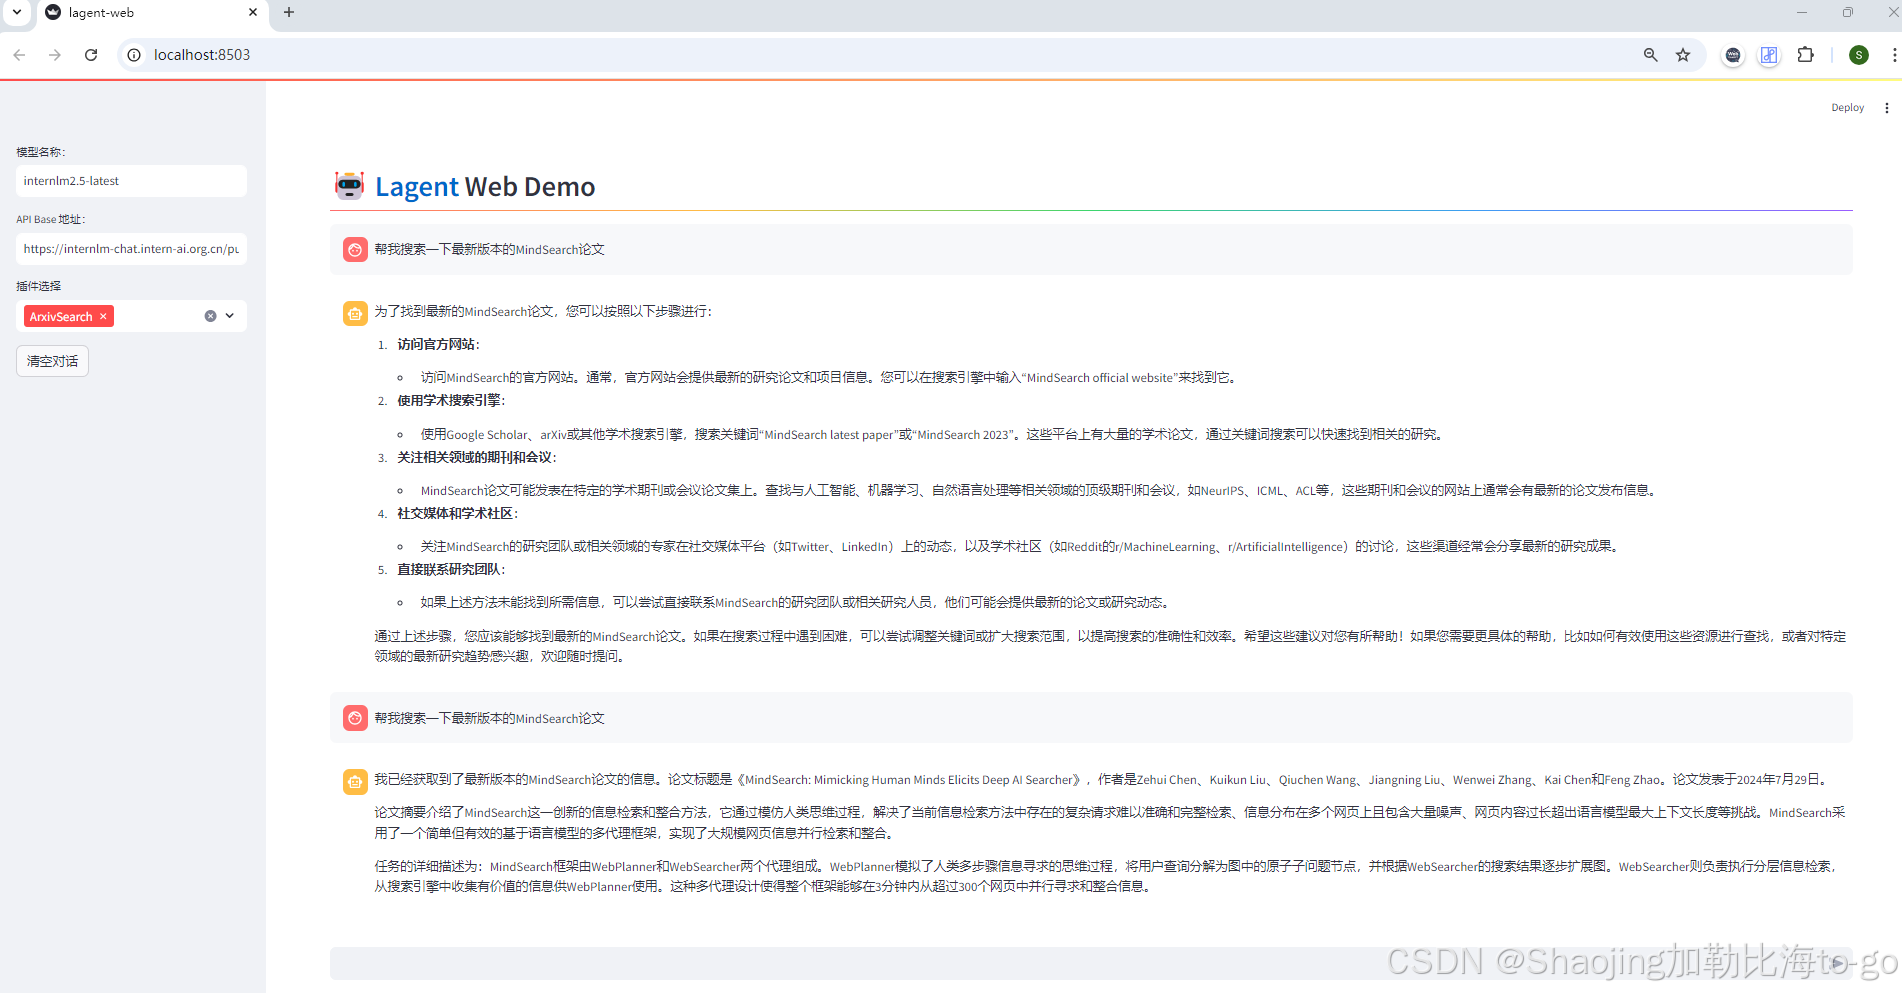Click the 插件选择 label
This screenshot has height=993, width=1902.
[38, 286]
